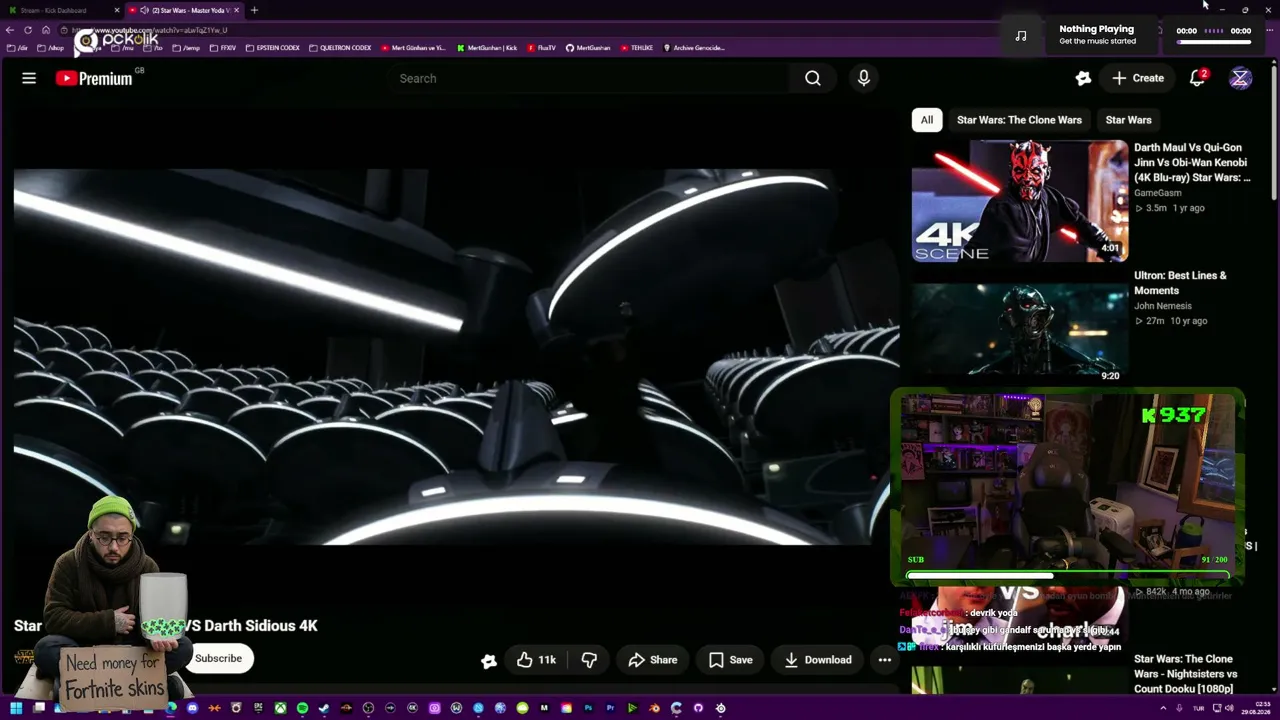Screen dimensions: 1280x720
Task: Open the Ultron video thumbnail
Action: 1020,329
